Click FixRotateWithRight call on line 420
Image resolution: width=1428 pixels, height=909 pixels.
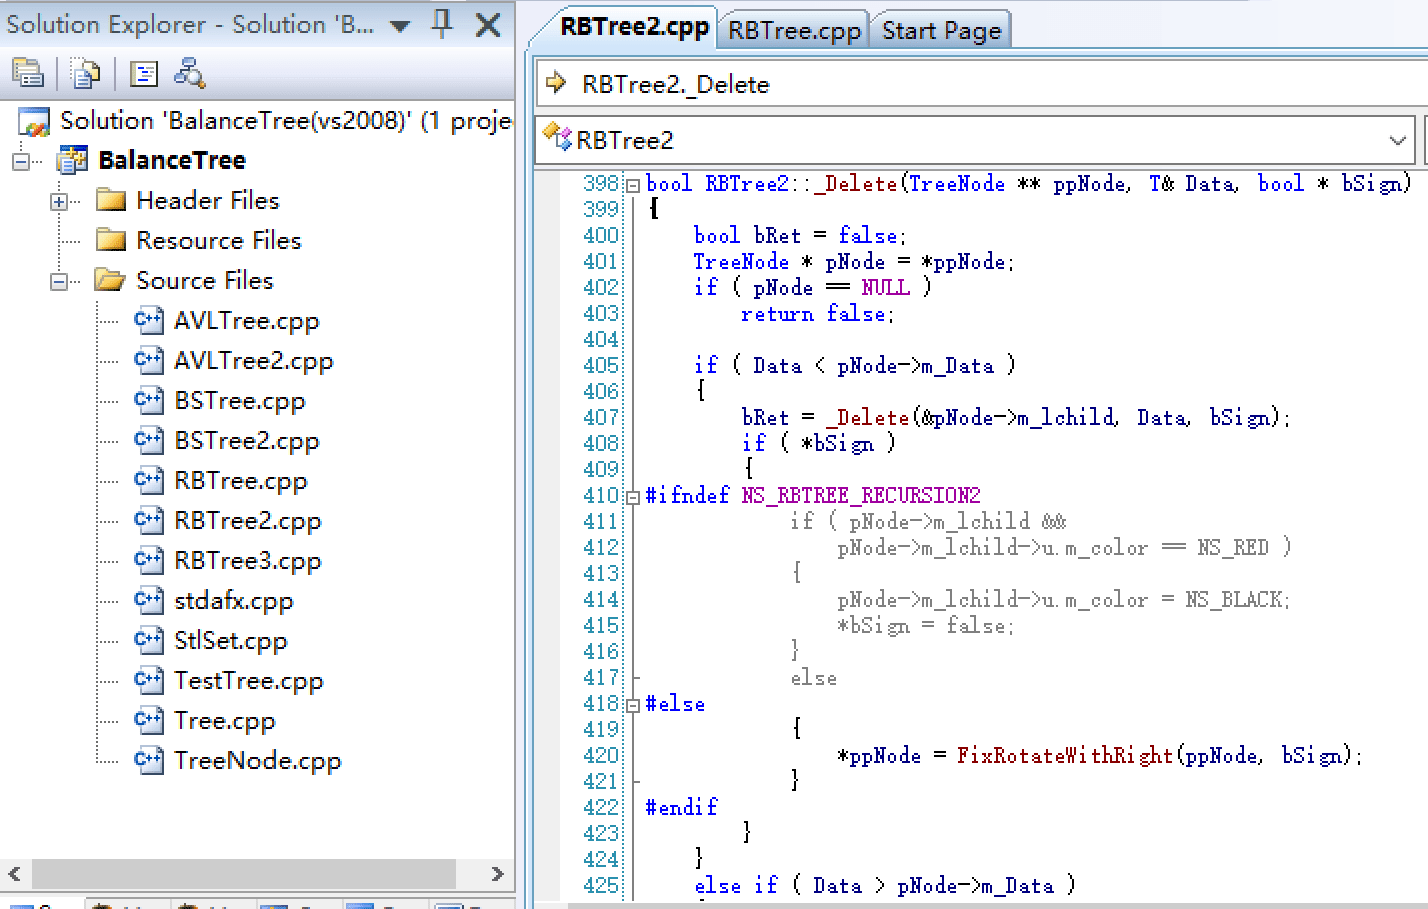click(x=1064, y=755)
